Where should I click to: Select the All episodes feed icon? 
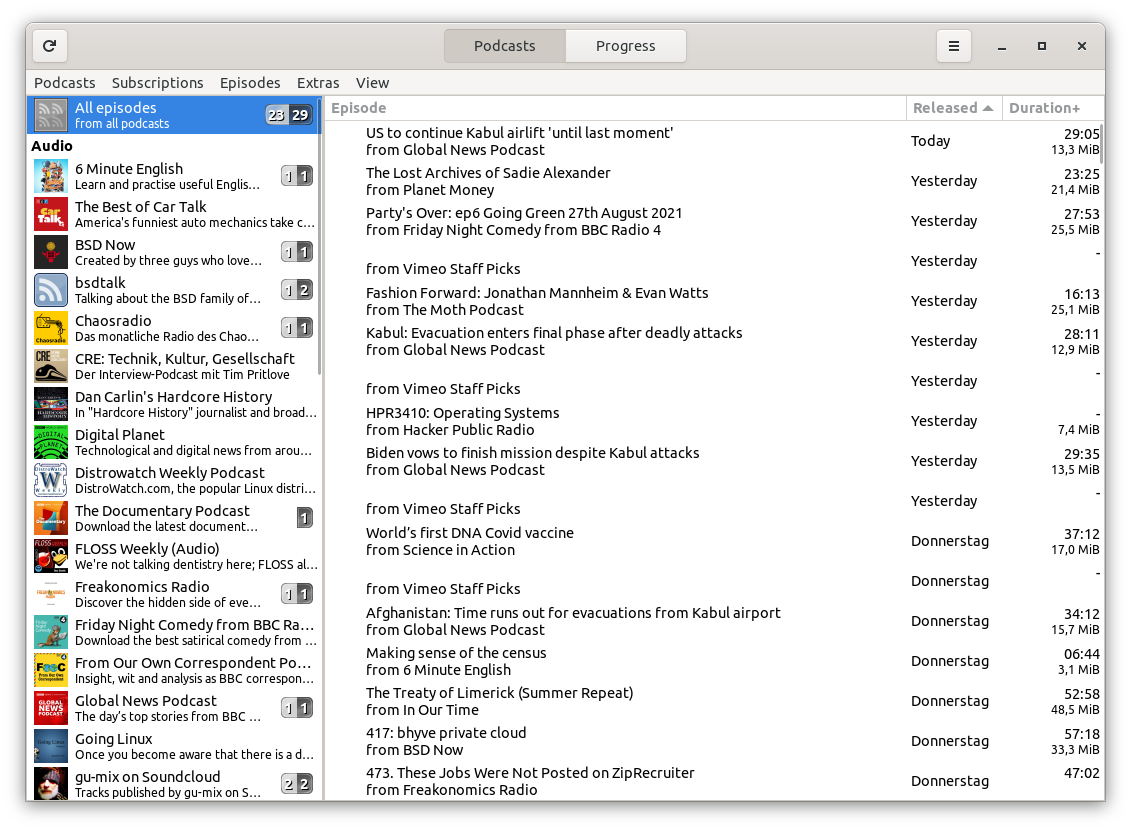(x=50, y=115)
